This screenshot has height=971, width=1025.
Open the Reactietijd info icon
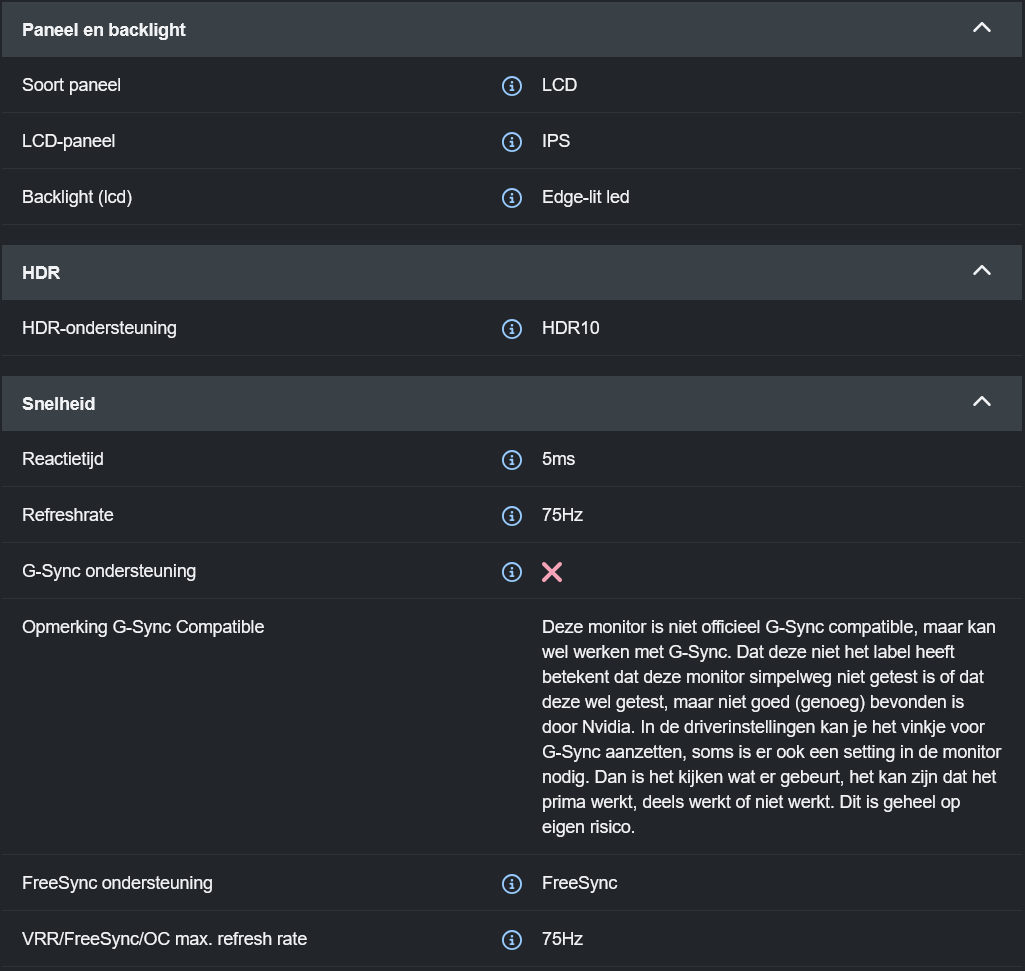coord(511,460)
